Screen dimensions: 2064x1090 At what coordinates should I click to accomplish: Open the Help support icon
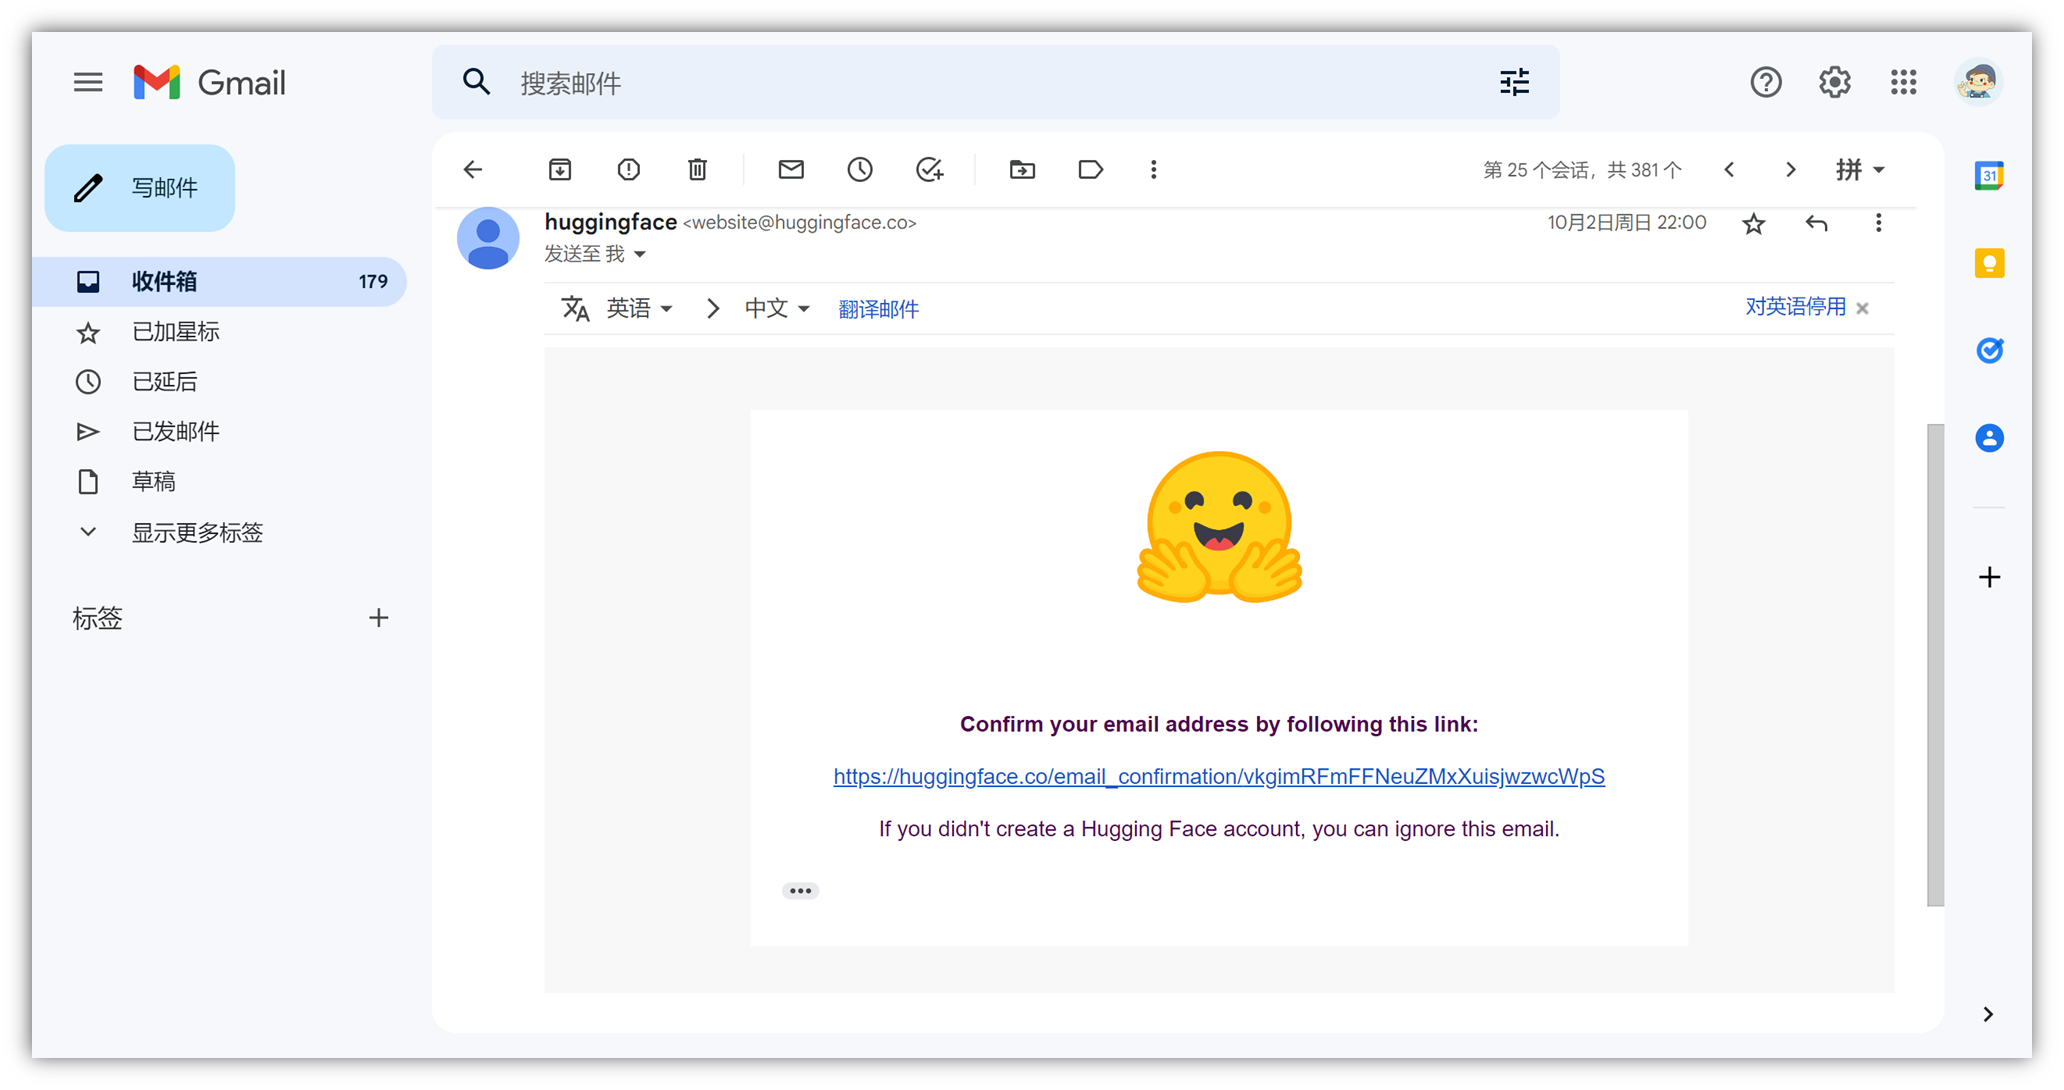1766,82
